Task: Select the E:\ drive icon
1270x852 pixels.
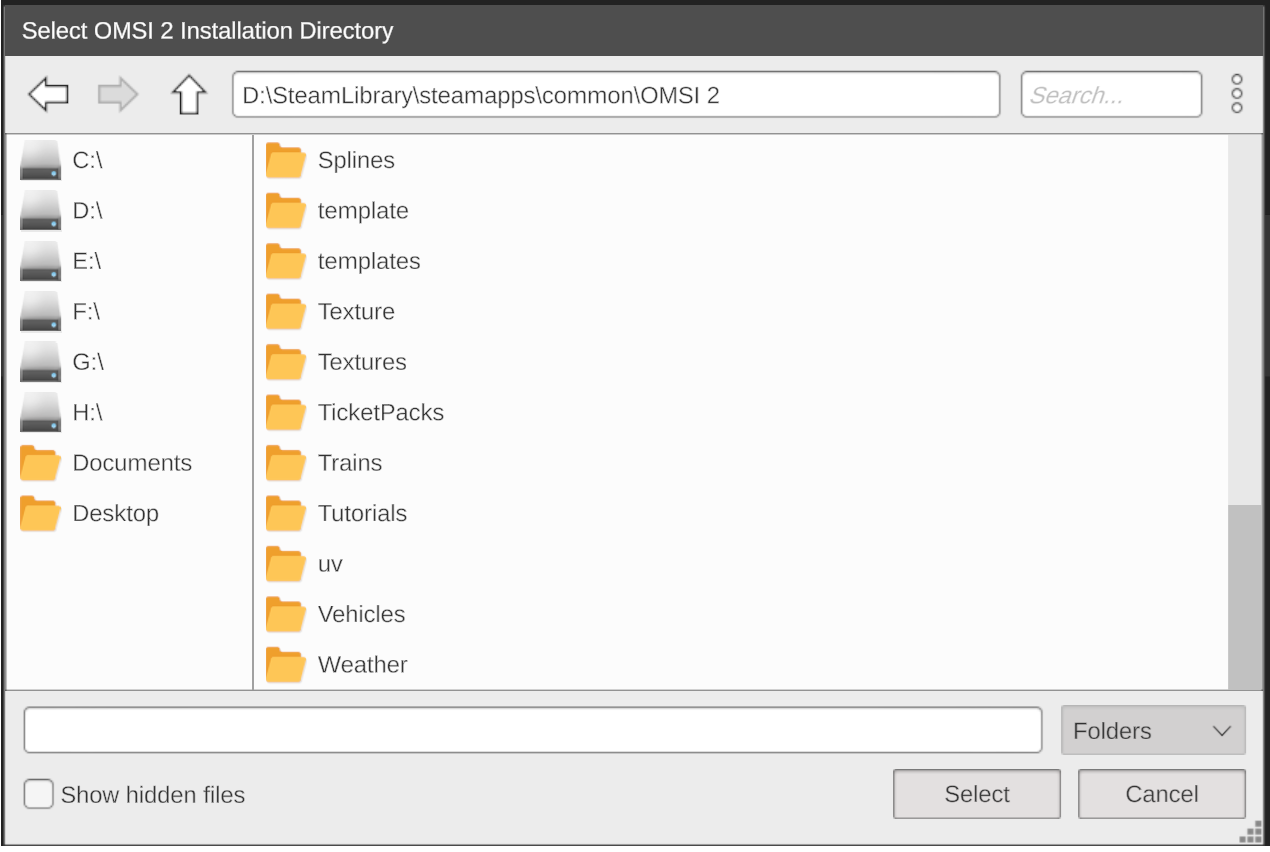Action: [41, 261]
